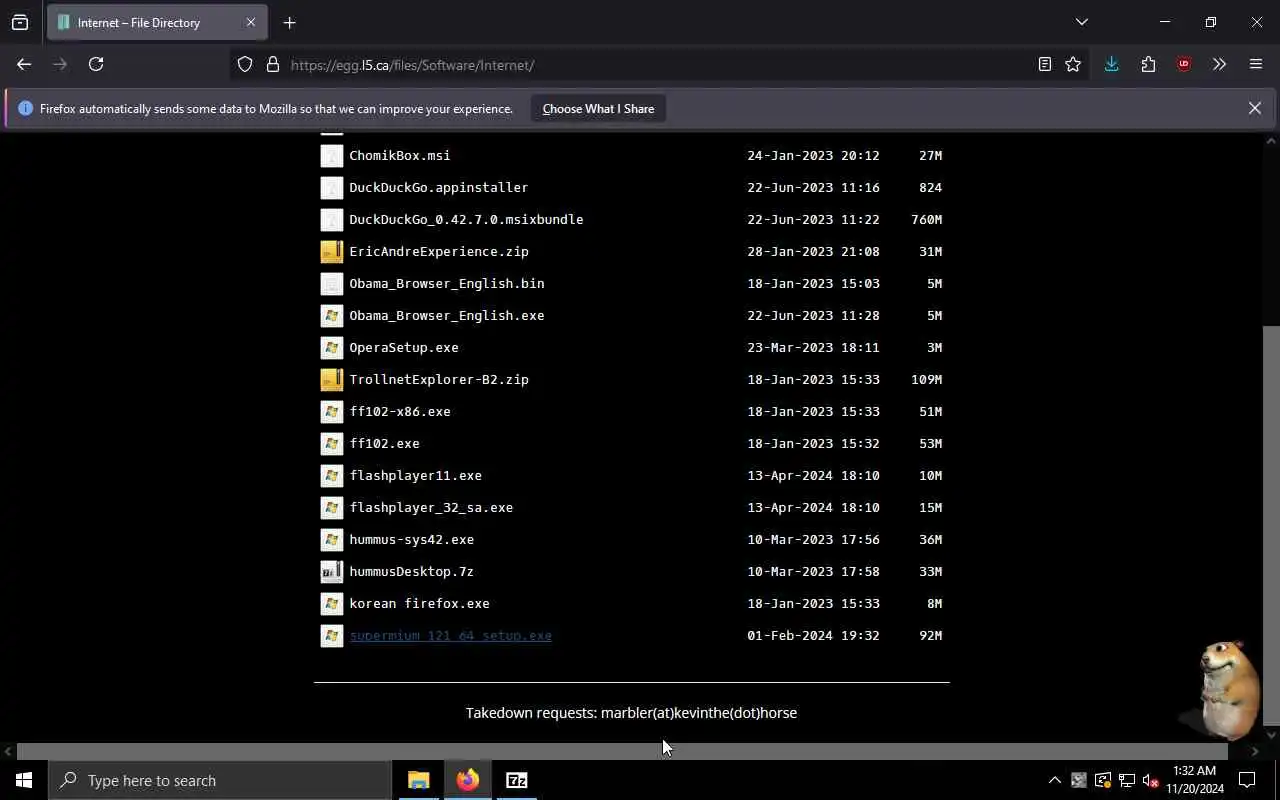Screen dimensions: 1280x800
Task: Click scroll left arrow on horizontal scrollbar
Action: 8,751
